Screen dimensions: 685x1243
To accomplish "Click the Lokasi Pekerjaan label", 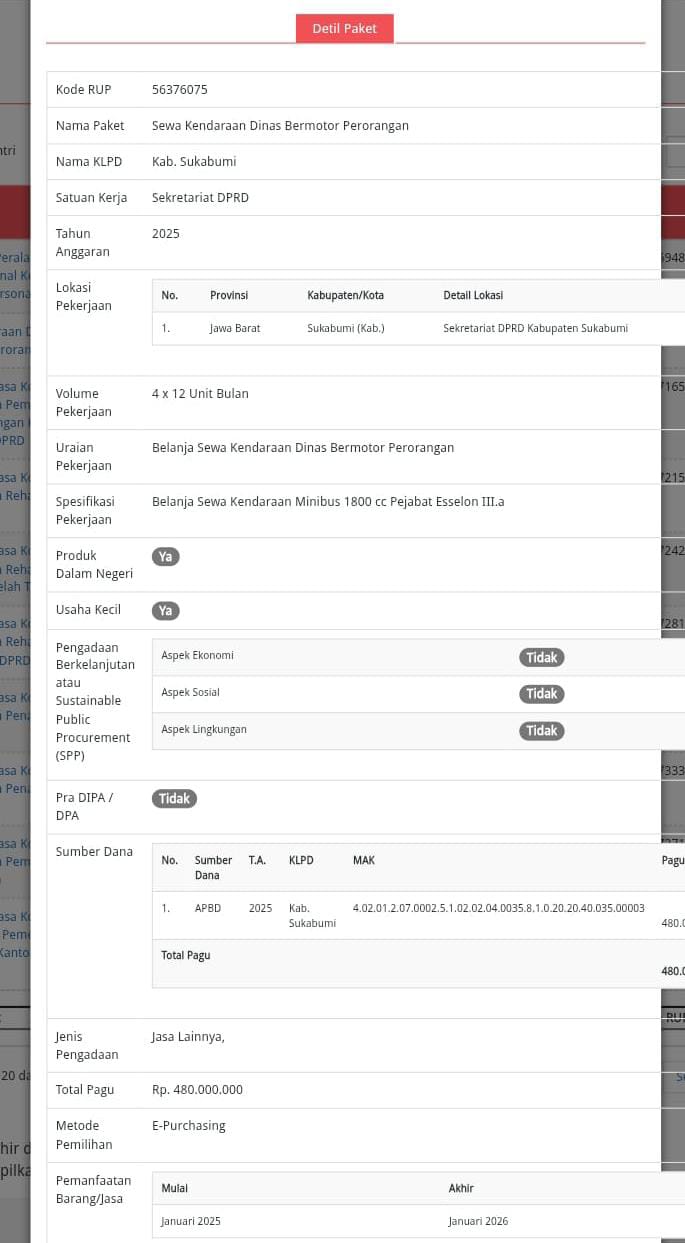I will [84, 296].
